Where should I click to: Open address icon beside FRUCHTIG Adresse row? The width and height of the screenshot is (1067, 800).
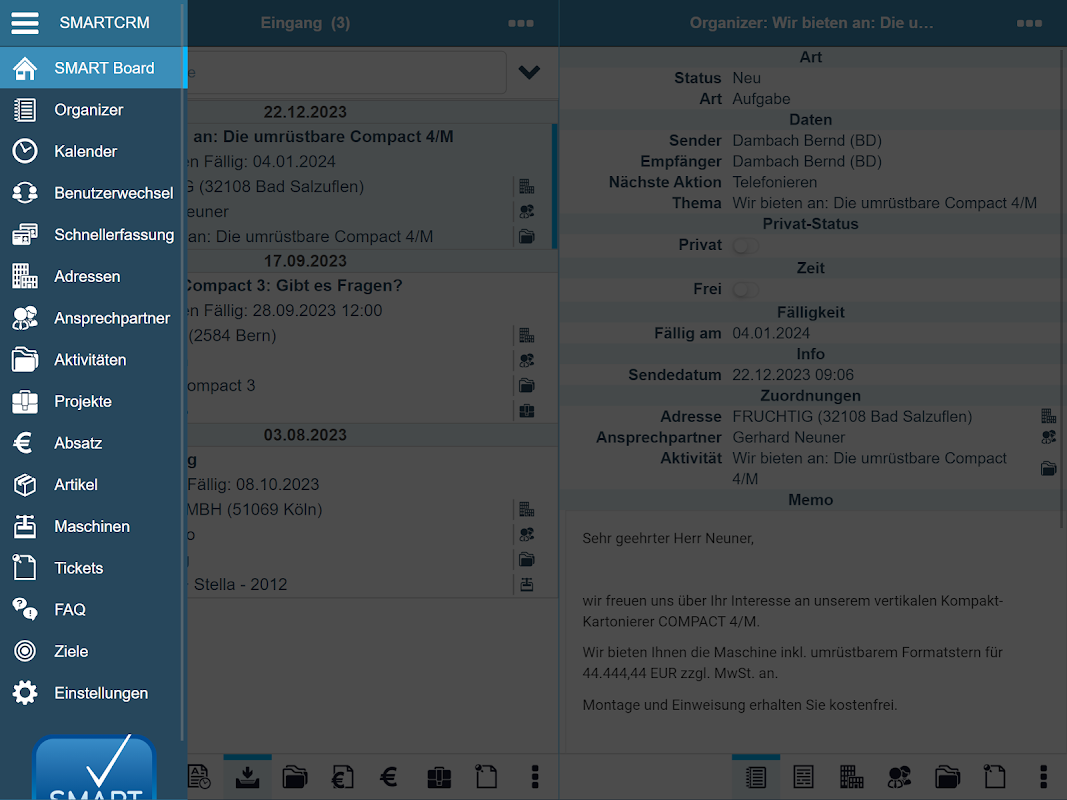tap(1049, 416)
